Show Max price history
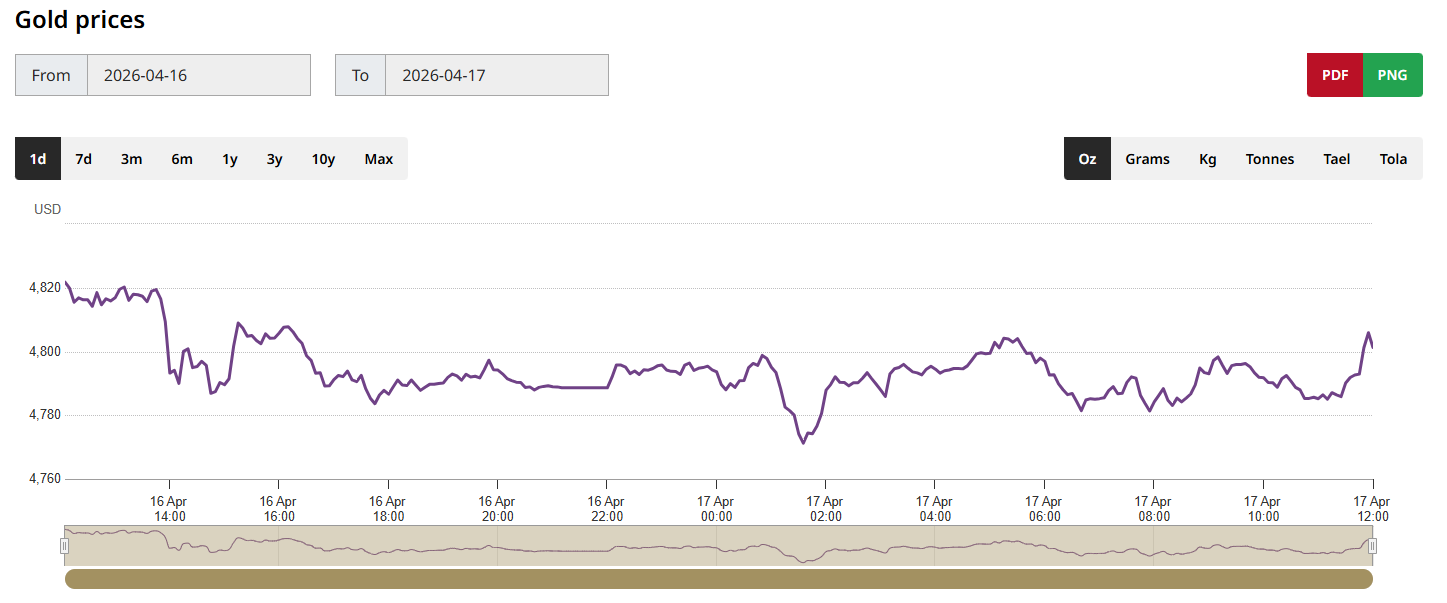 [379, 159]
